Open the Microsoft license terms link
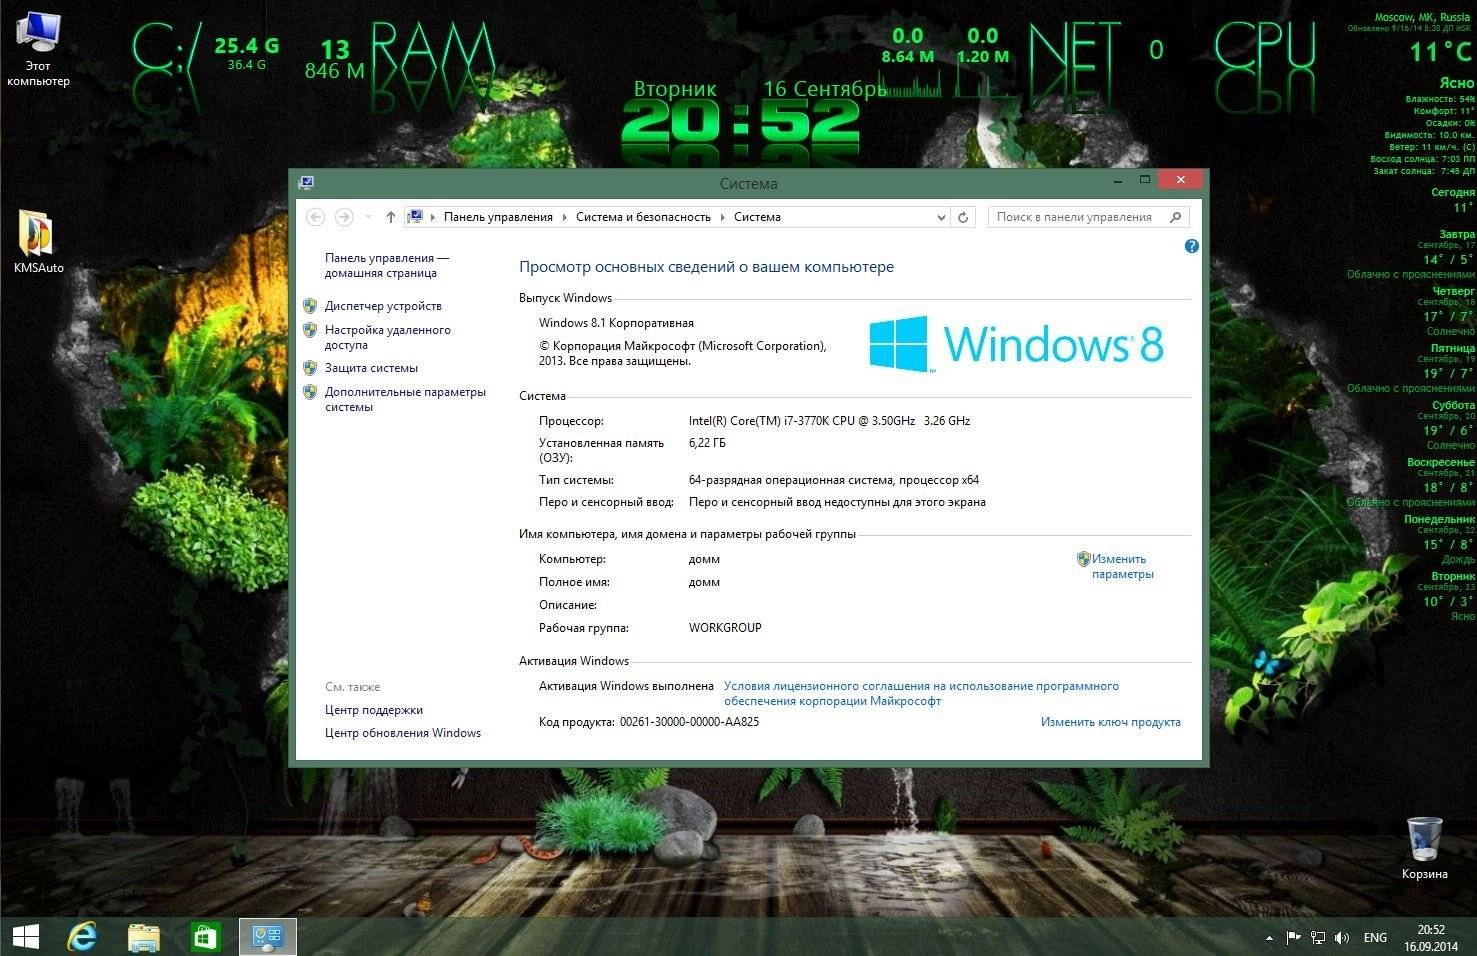 [921, 693]
